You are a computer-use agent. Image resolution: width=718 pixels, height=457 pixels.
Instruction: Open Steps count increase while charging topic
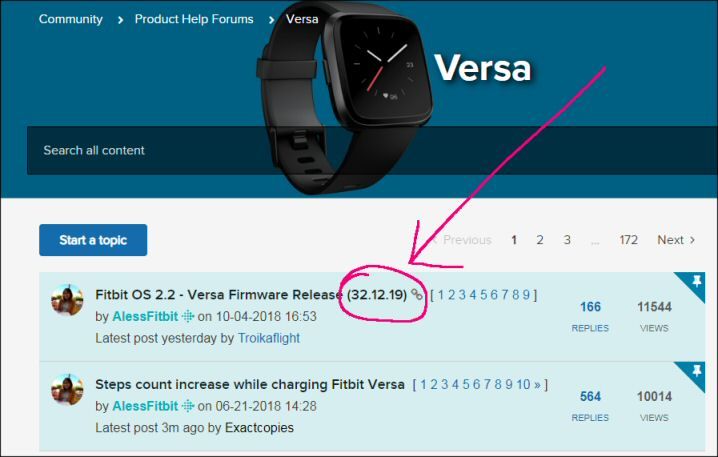250,384
